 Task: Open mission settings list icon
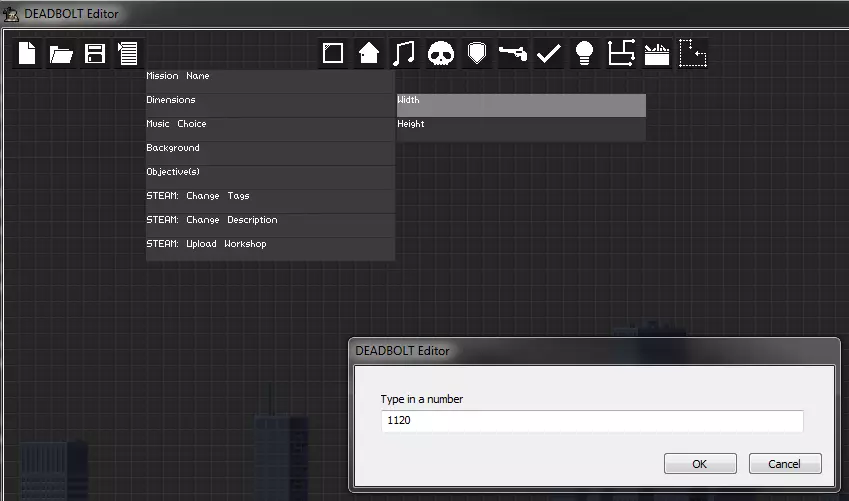pos(128,54)
